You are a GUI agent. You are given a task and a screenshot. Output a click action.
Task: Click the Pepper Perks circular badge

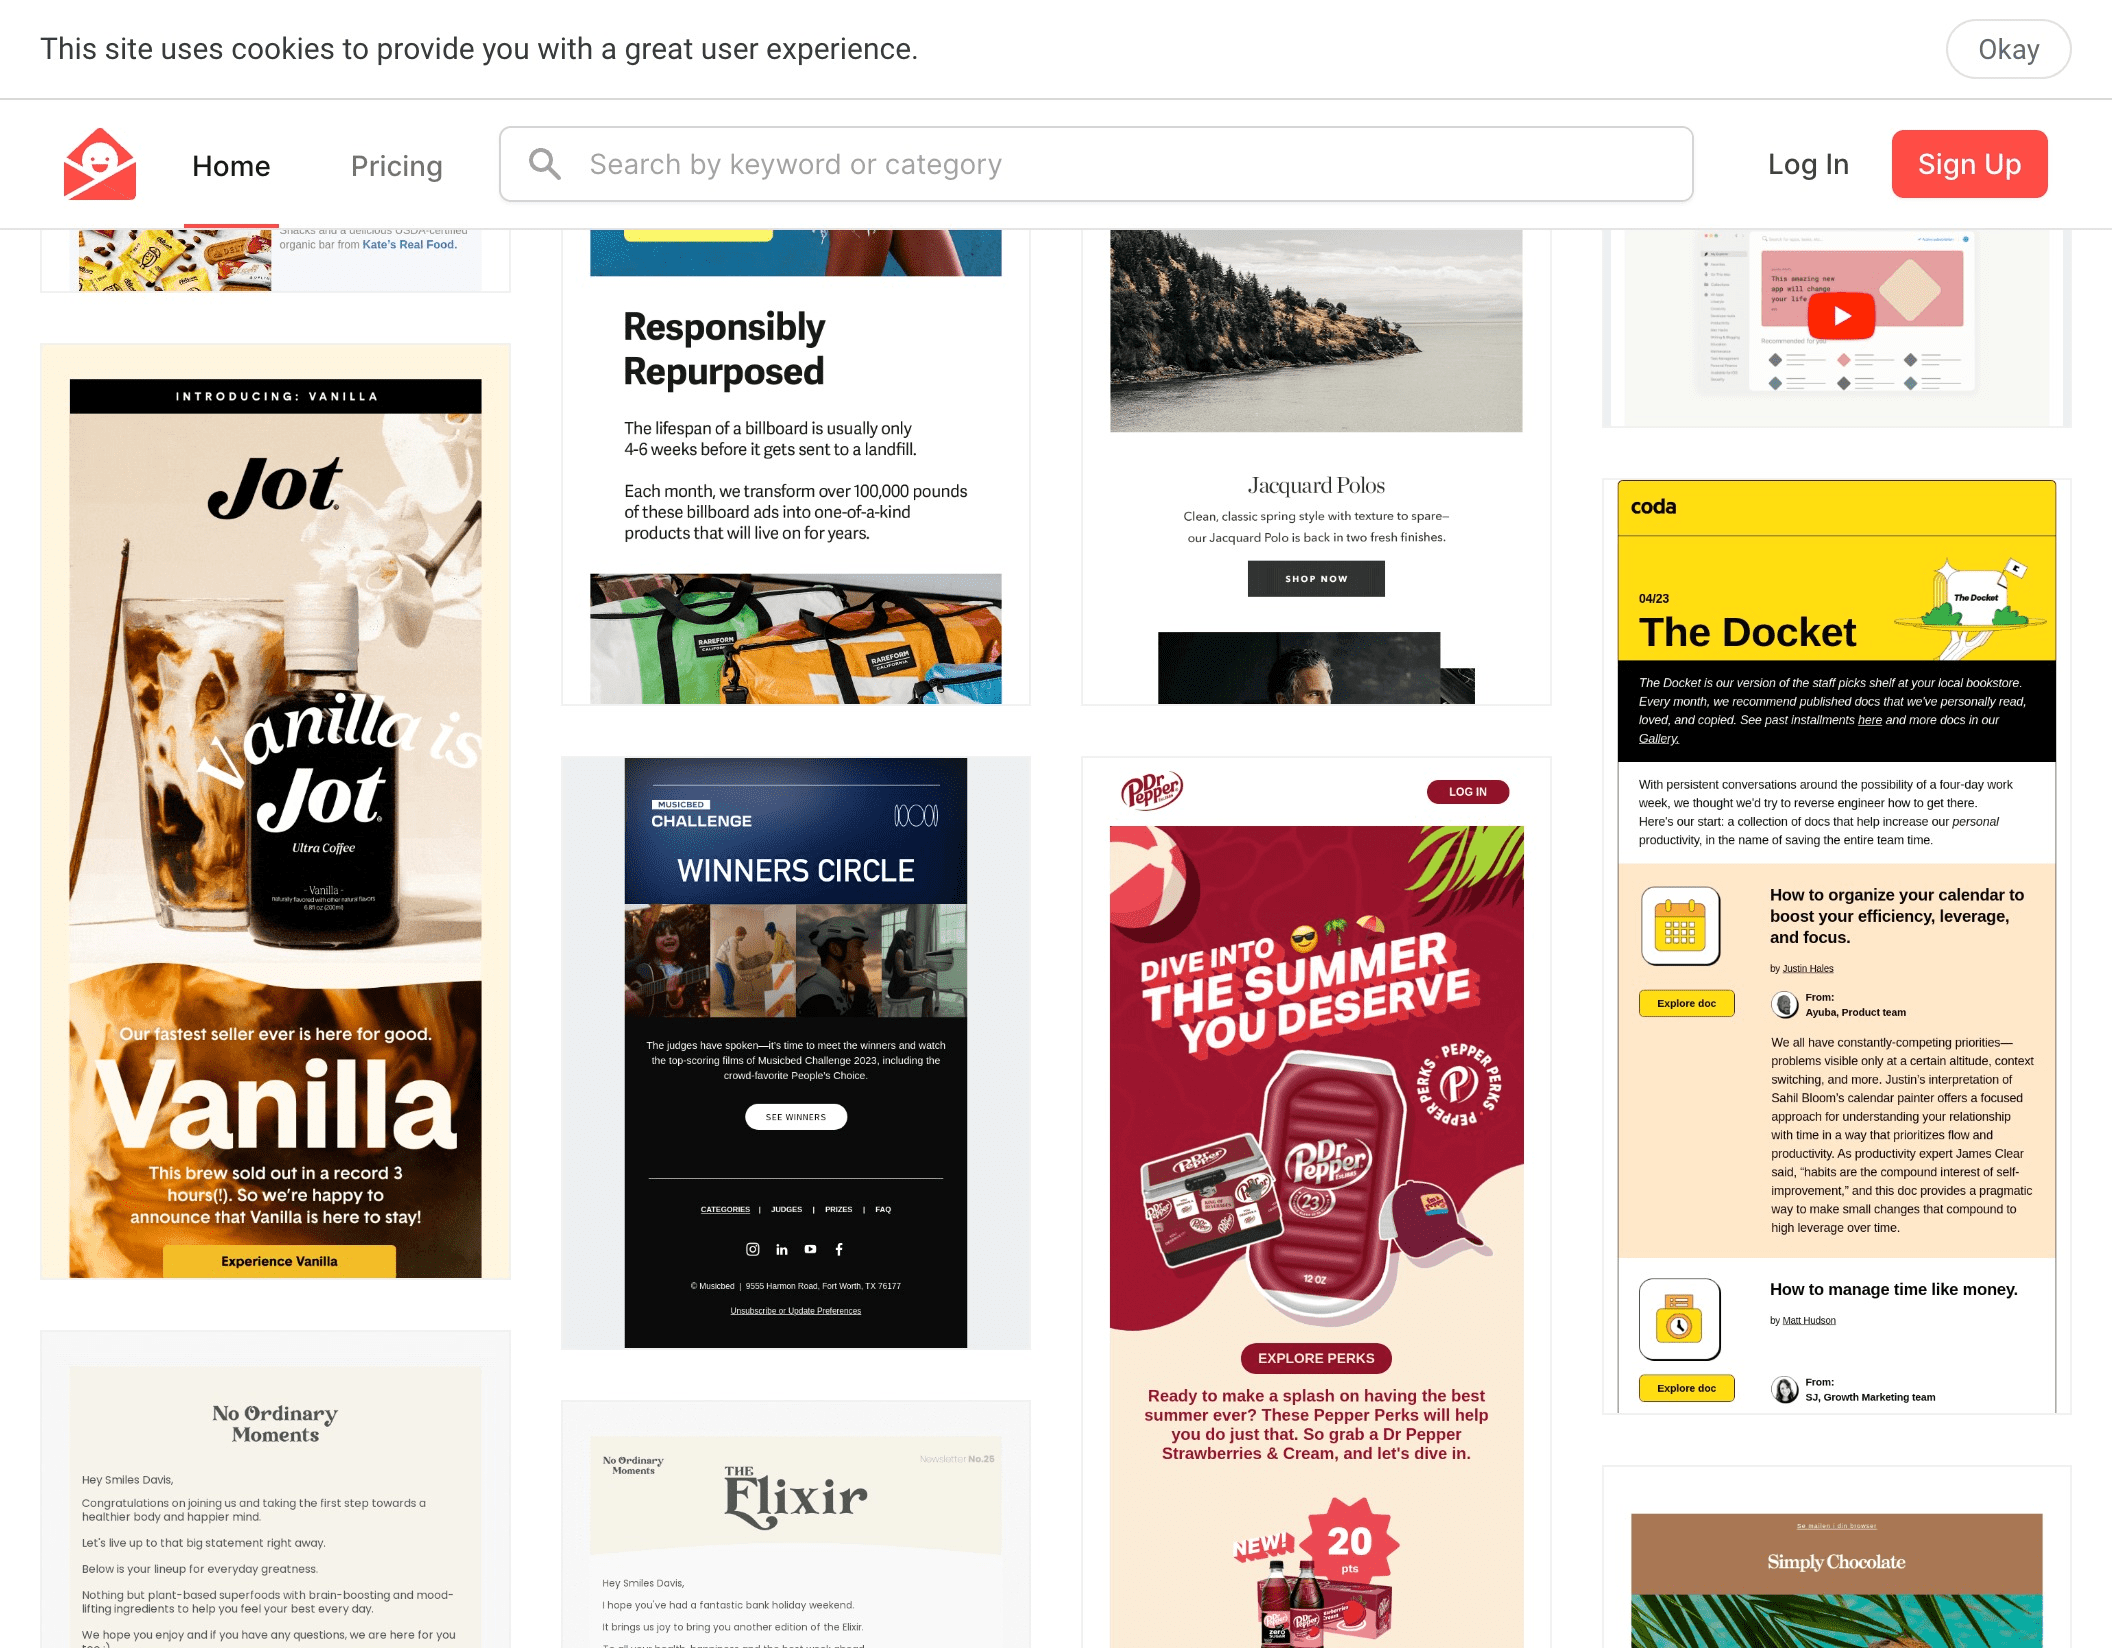coord(1458,1084)
